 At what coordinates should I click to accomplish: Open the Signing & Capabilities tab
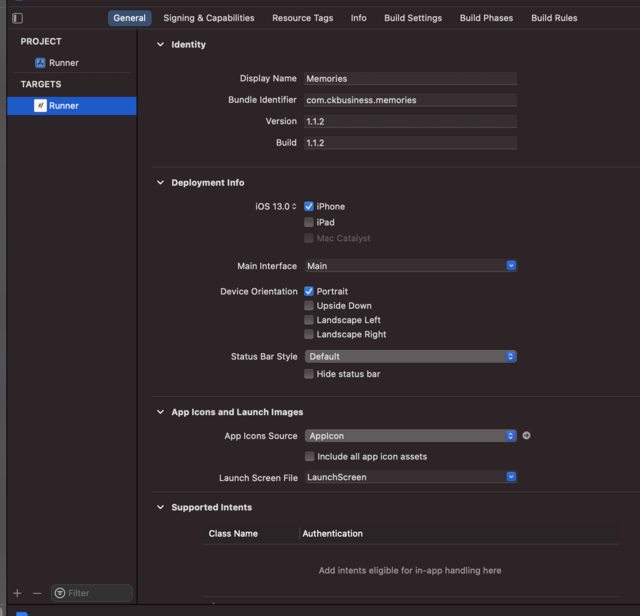point(209,18)
